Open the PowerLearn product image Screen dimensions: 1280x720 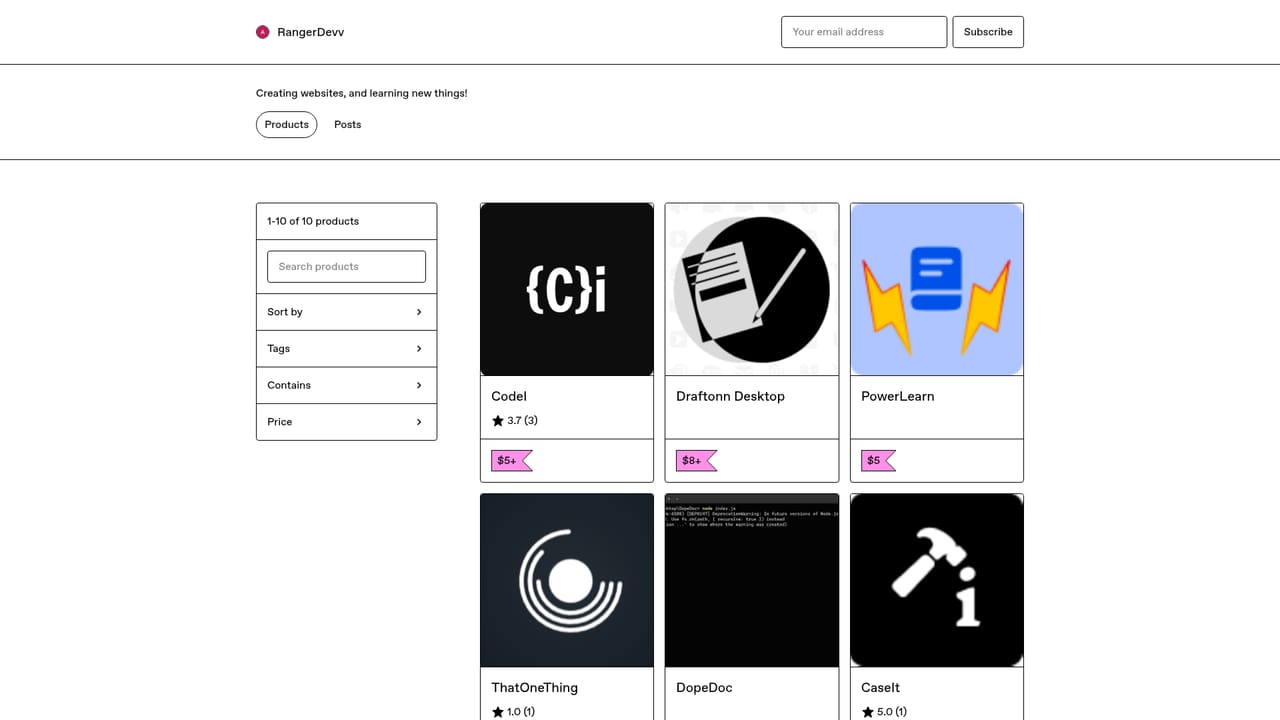(x=937, y=290)
